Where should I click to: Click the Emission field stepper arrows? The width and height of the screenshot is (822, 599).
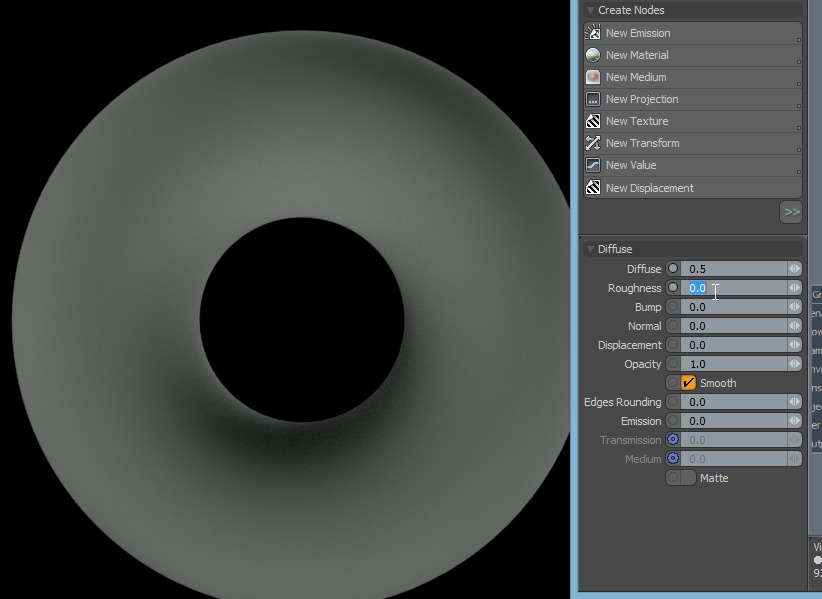(794, 420)
